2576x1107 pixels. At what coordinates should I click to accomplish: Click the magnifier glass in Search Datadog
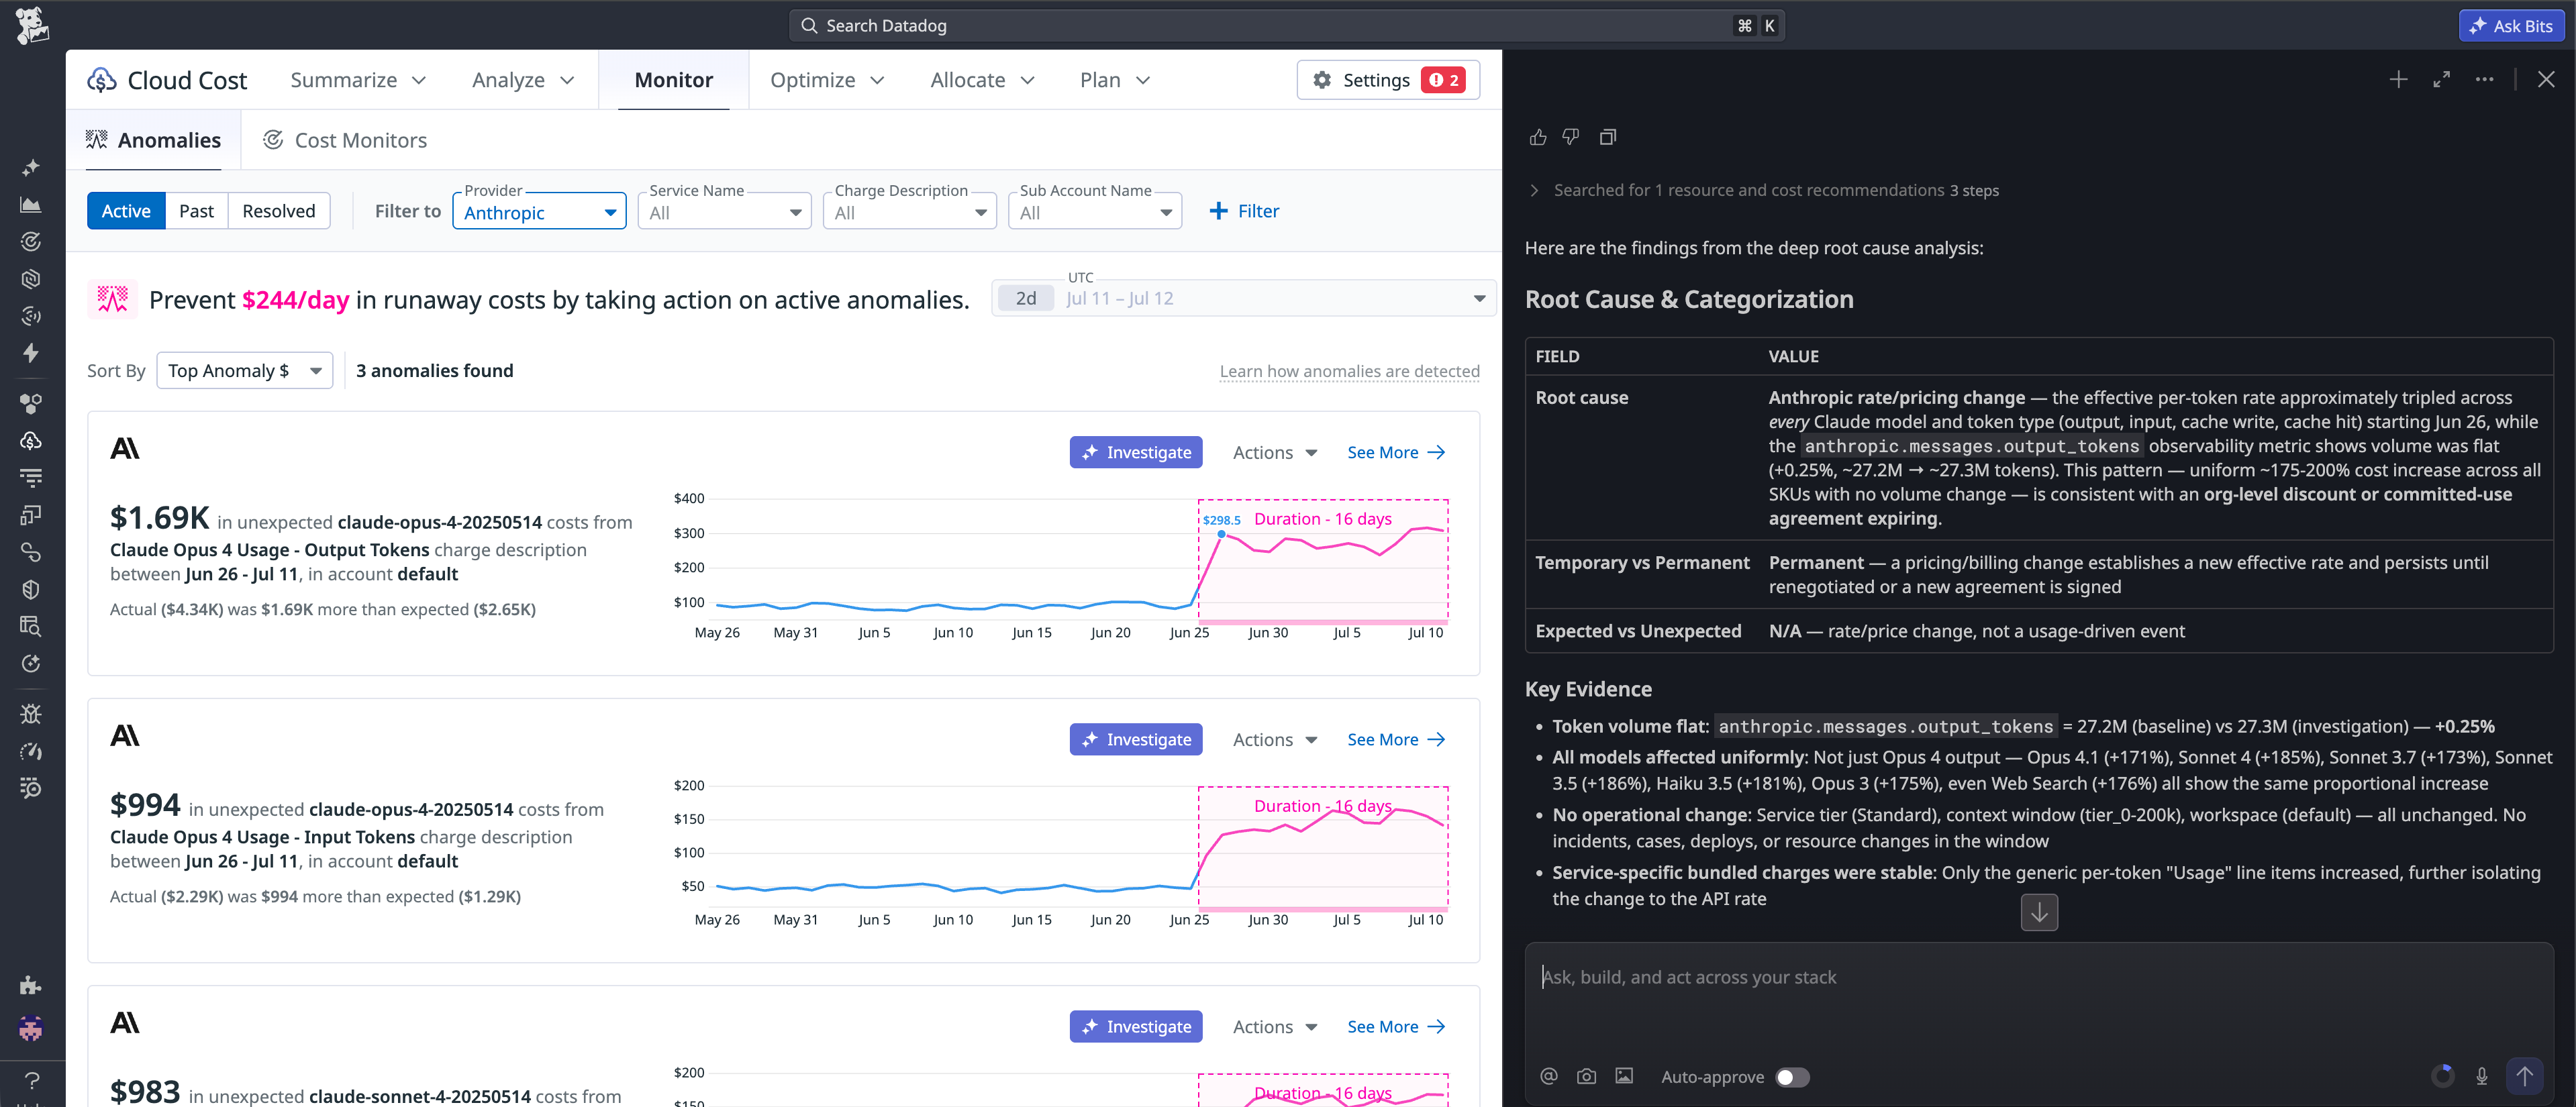click(x=809, y=26)
